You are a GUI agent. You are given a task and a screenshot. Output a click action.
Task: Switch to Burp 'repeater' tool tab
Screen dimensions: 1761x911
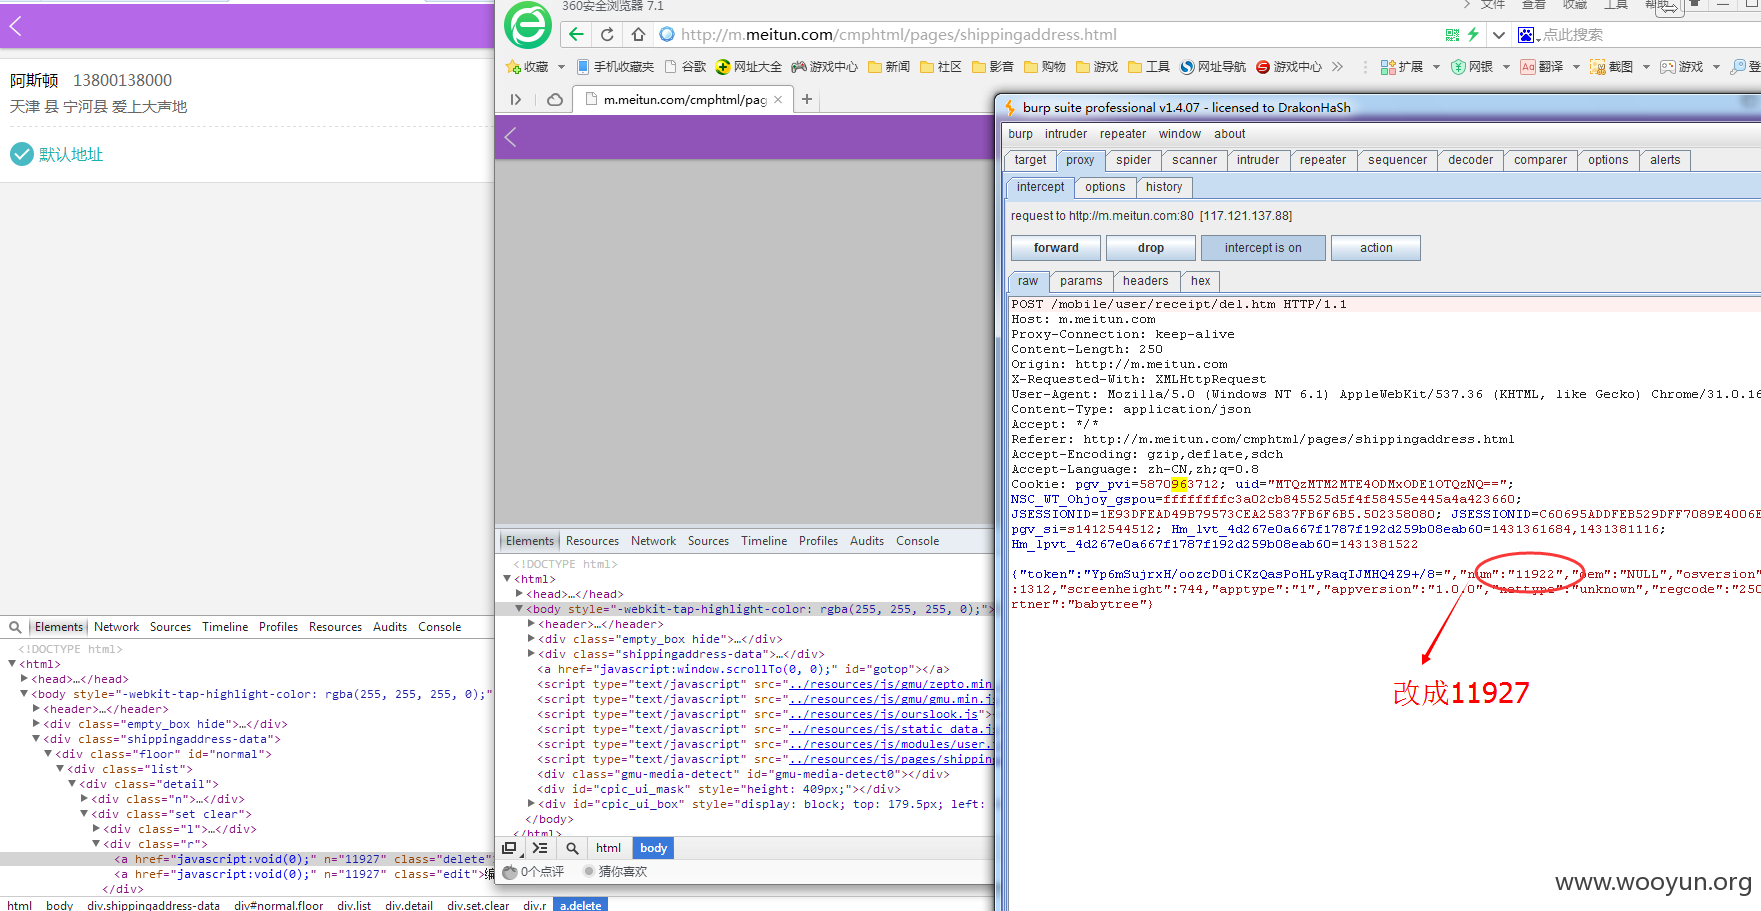pos(1323,160)
